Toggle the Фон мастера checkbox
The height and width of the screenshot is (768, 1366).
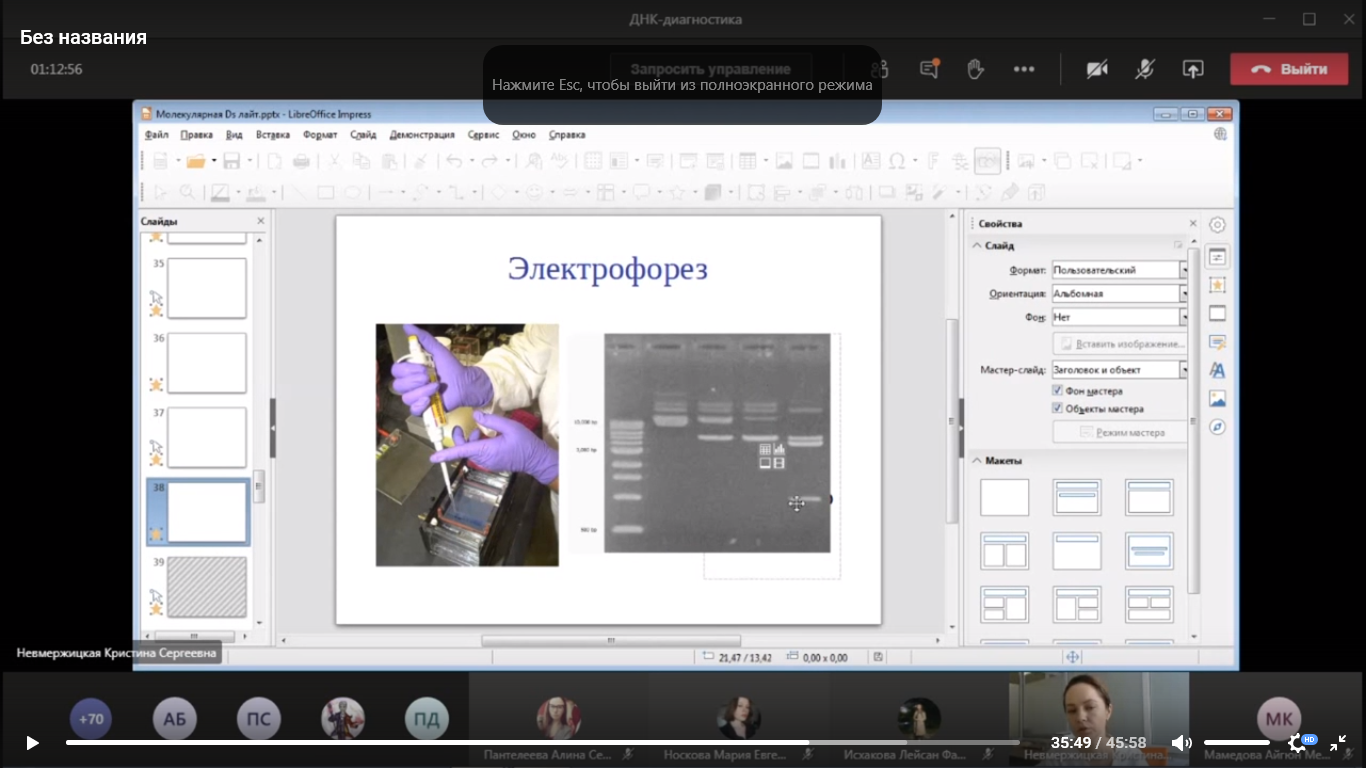1058,391
